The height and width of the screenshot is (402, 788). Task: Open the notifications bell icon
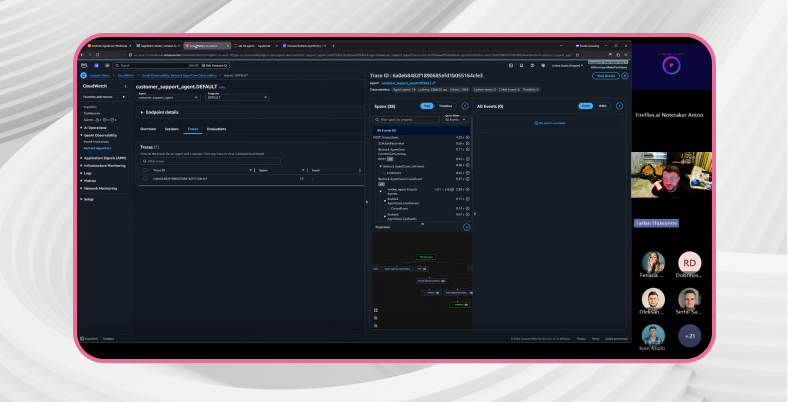pyautogui.click(x=522, y=65)
